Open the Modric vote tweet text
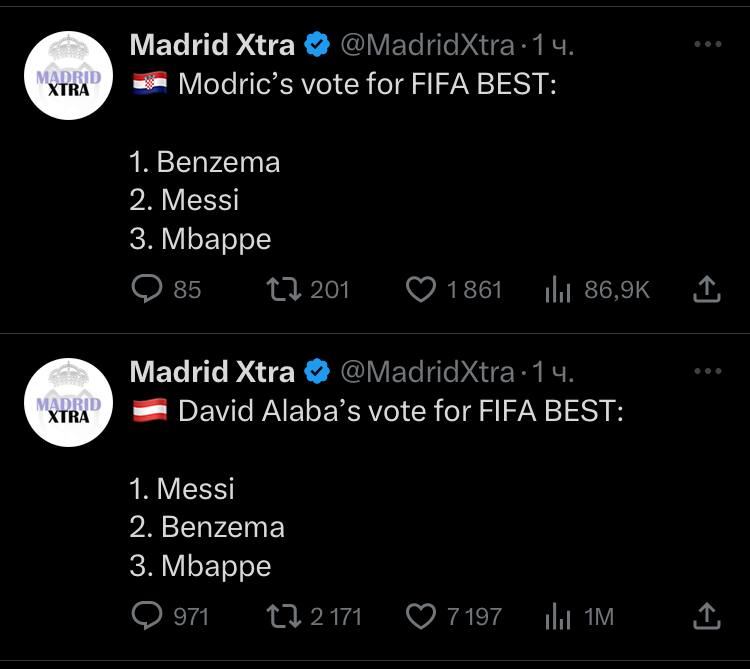The height and width of the screenshot is (669, 750). tap(365, 83)
